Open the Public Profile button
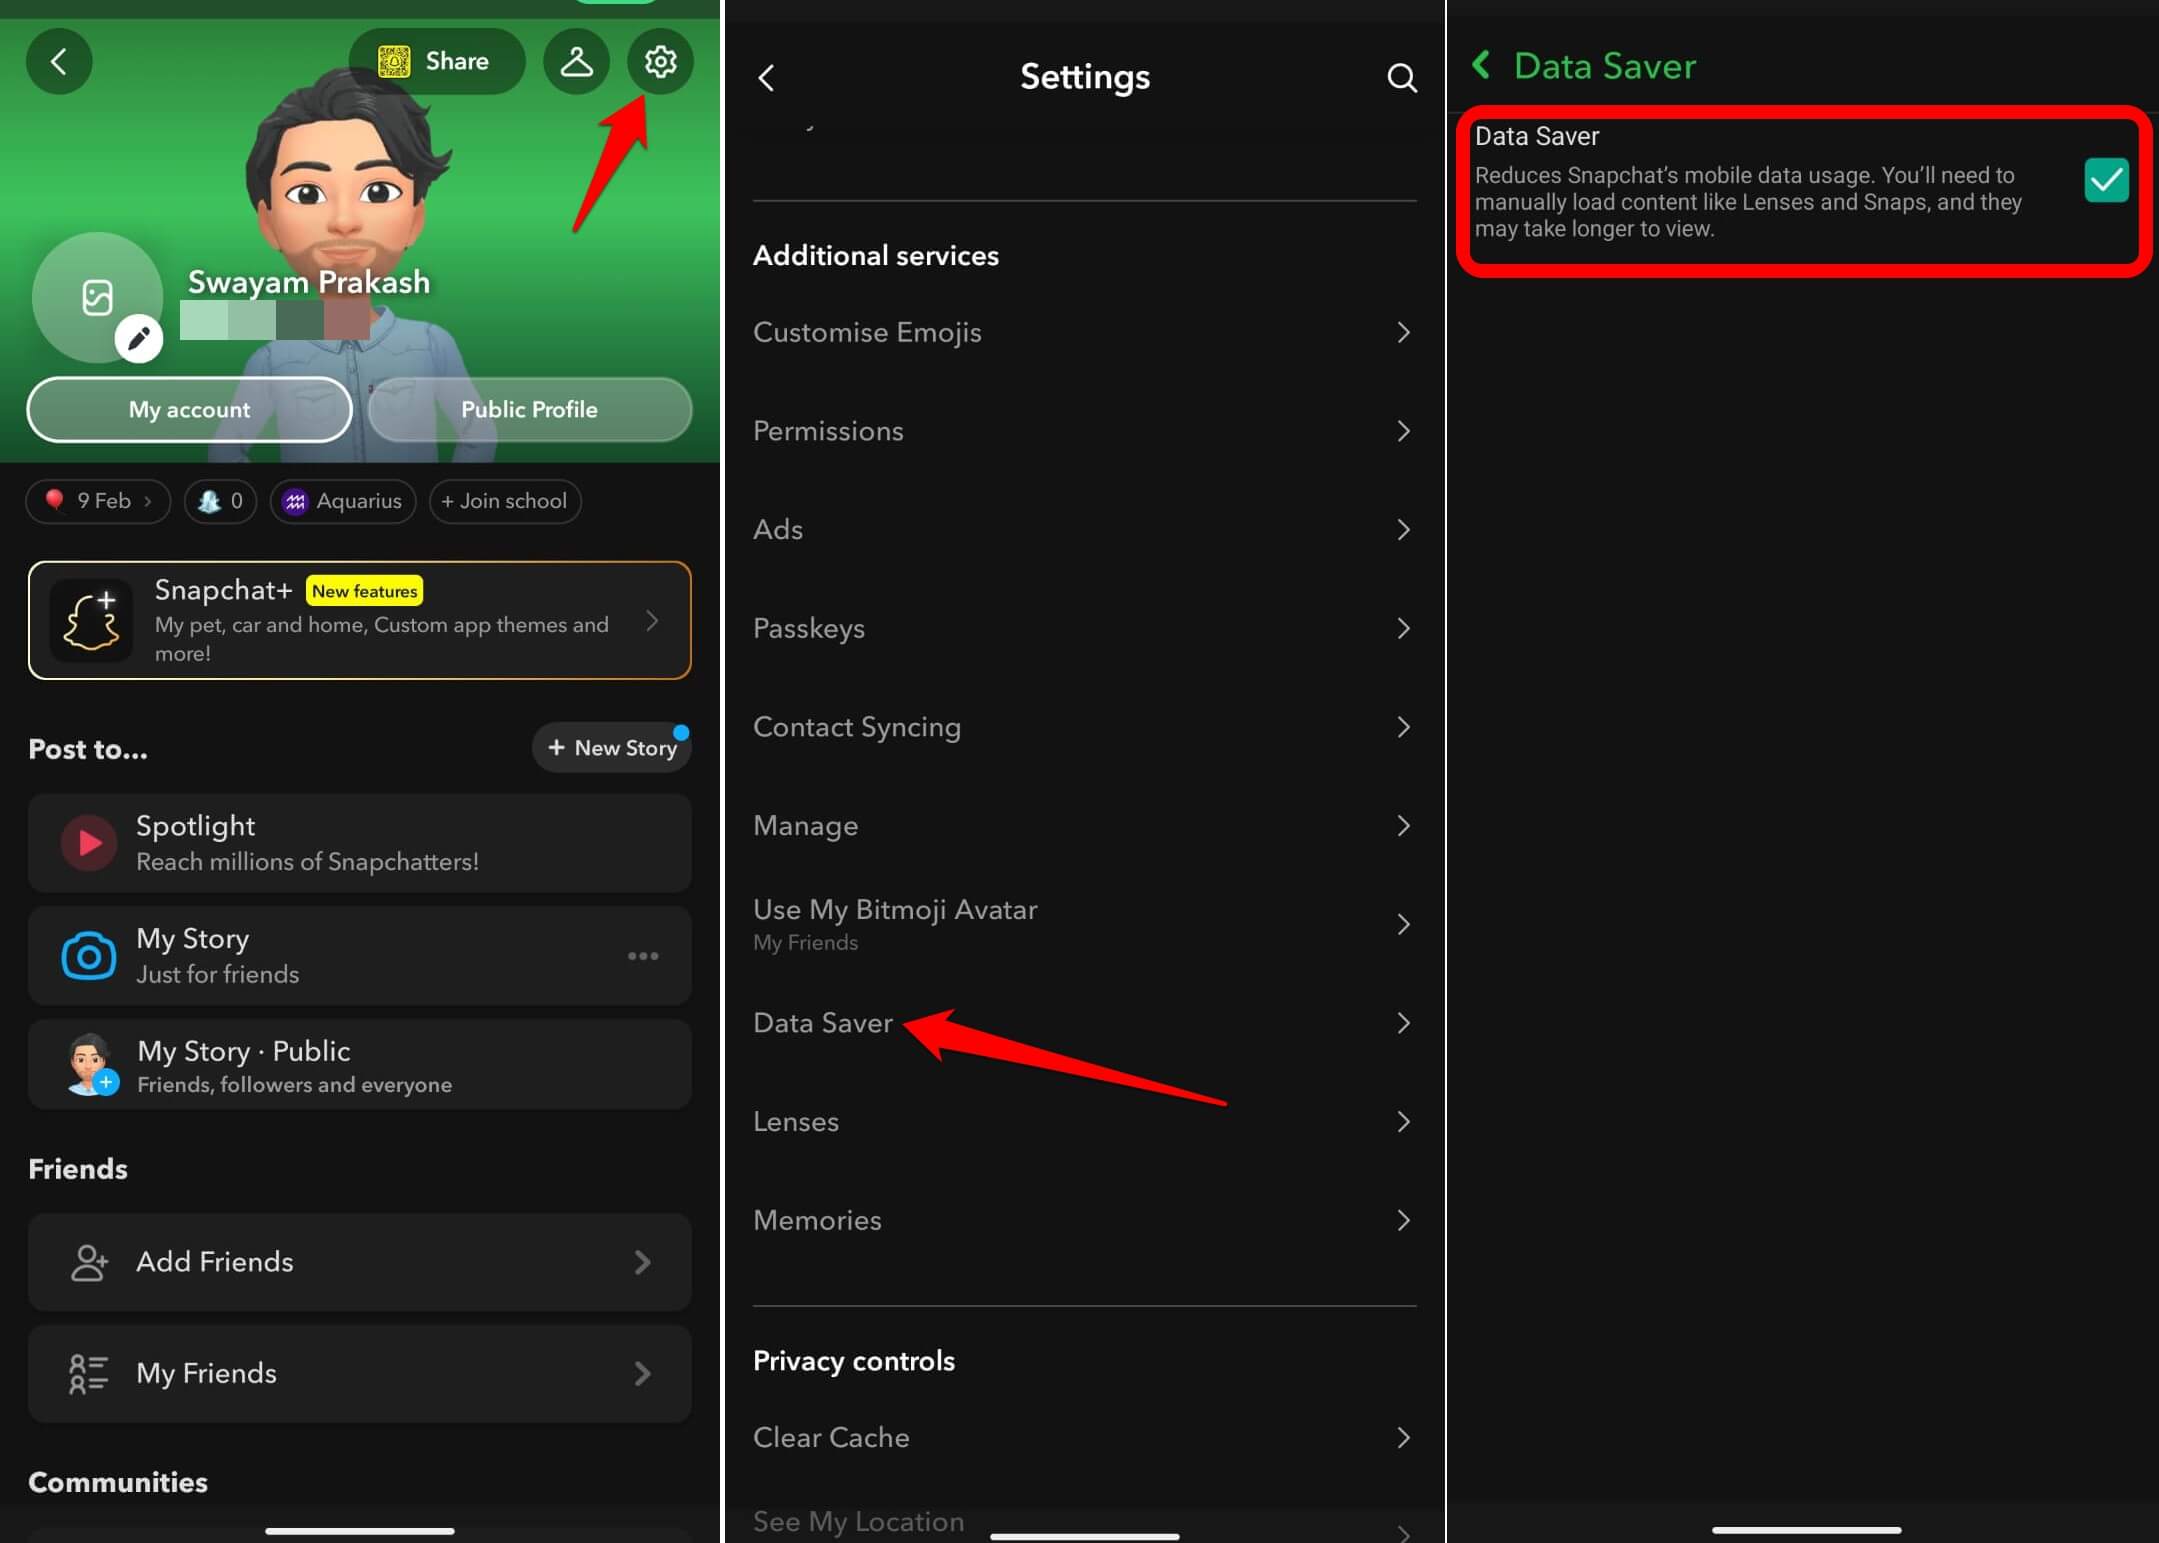 (x=529, y=409)
